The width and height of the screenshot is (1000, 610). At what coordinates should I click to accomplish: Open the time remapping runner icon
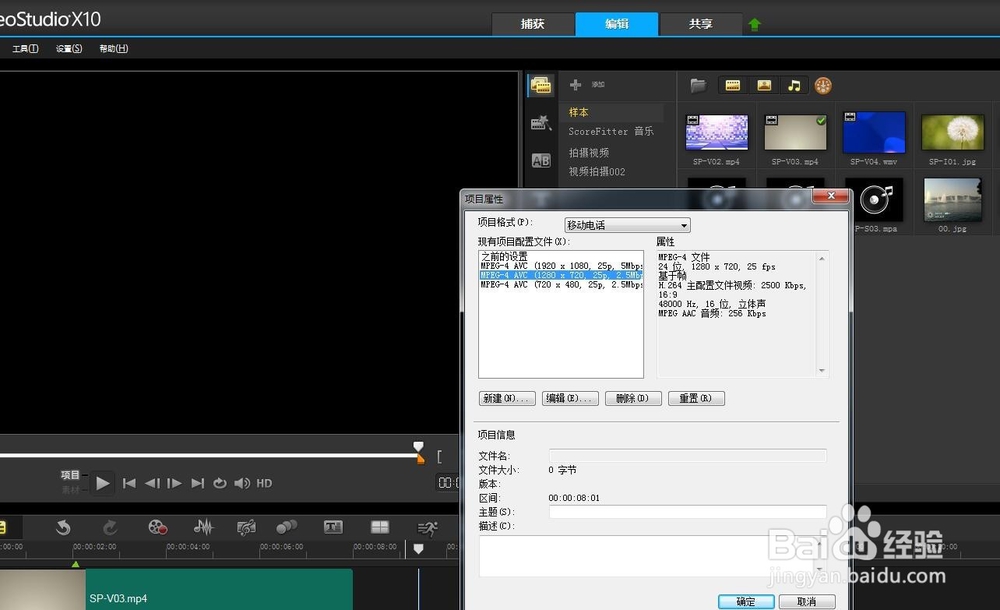pyautogui.click(x=427, y=528)
